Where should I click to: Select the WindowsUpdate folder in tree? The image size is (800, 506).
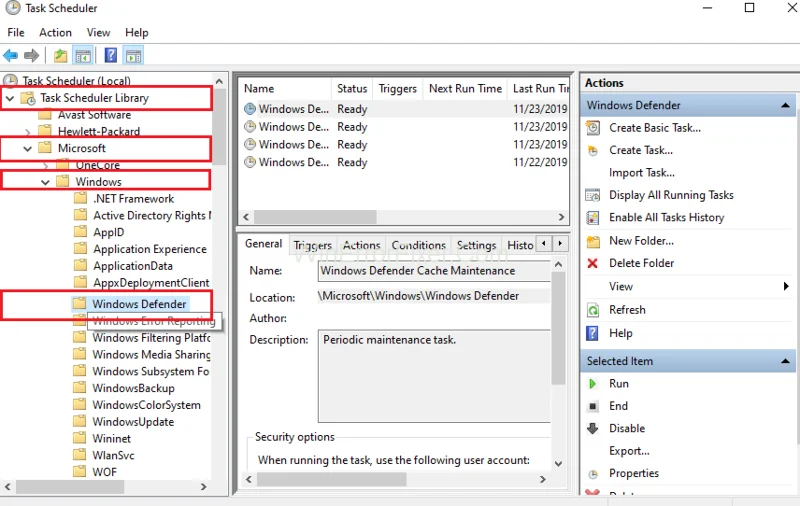(x=133, y=422)
